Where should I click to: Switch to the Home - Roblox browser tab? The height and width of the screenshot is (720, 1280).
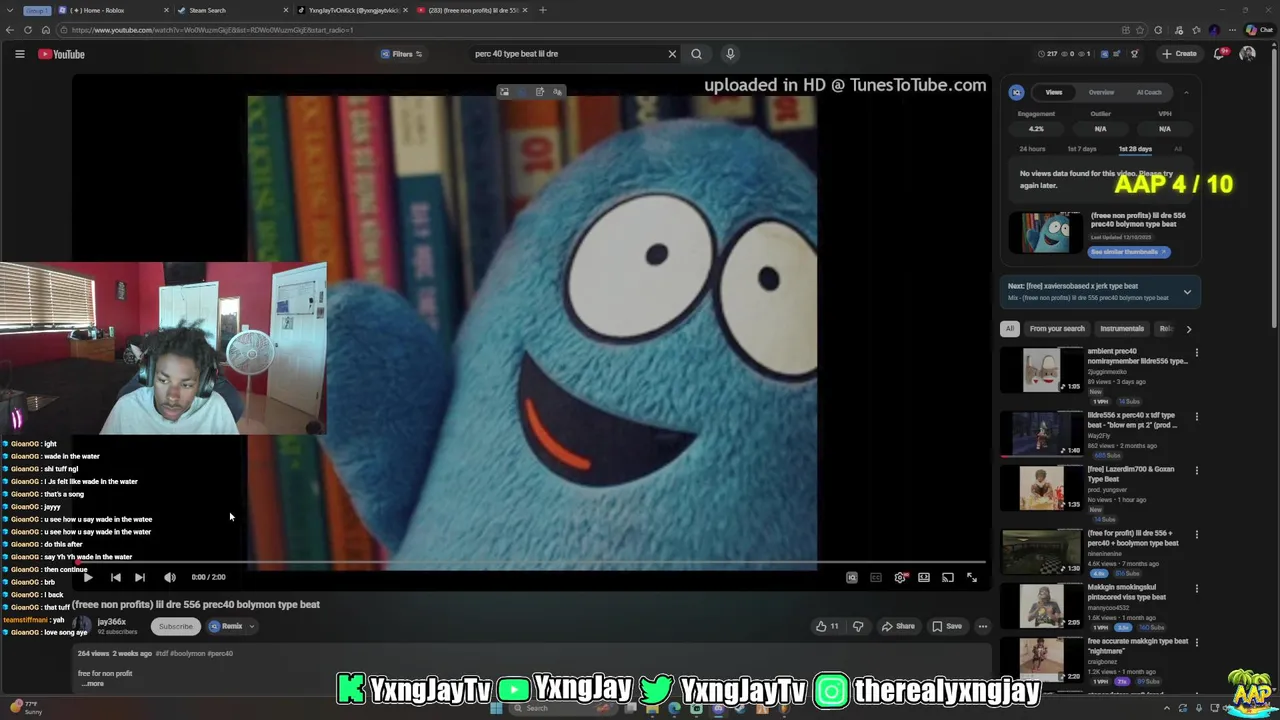112,10
